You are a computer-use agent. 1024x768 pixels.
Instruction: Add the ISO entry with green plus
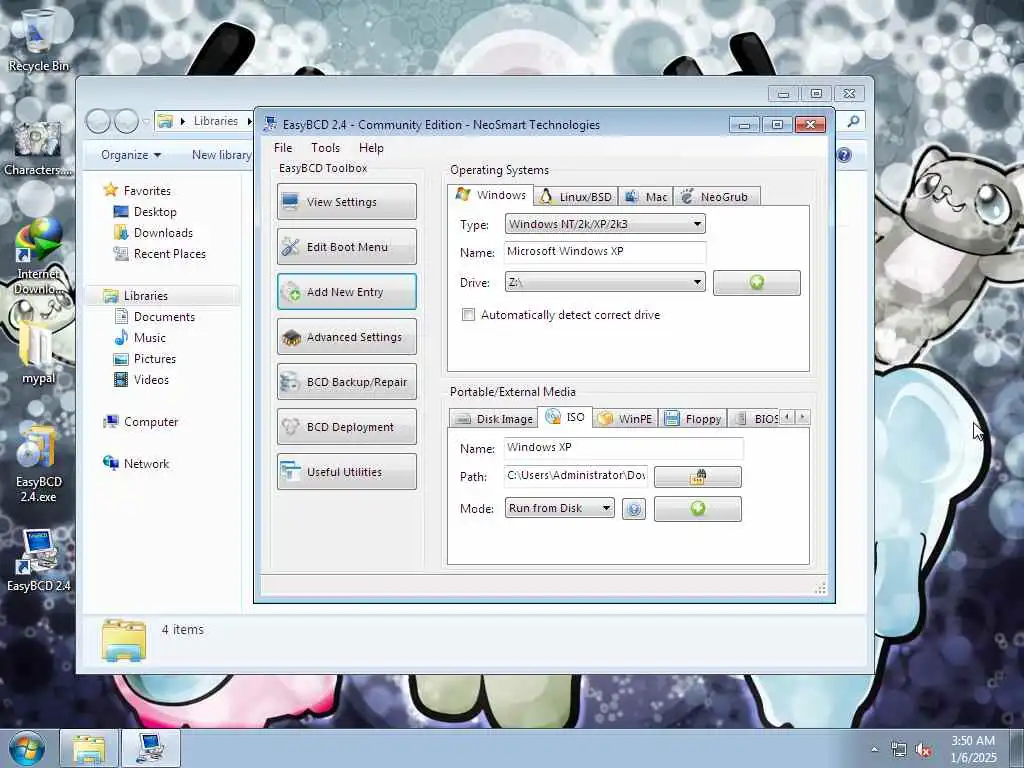(x=697, y=509)
